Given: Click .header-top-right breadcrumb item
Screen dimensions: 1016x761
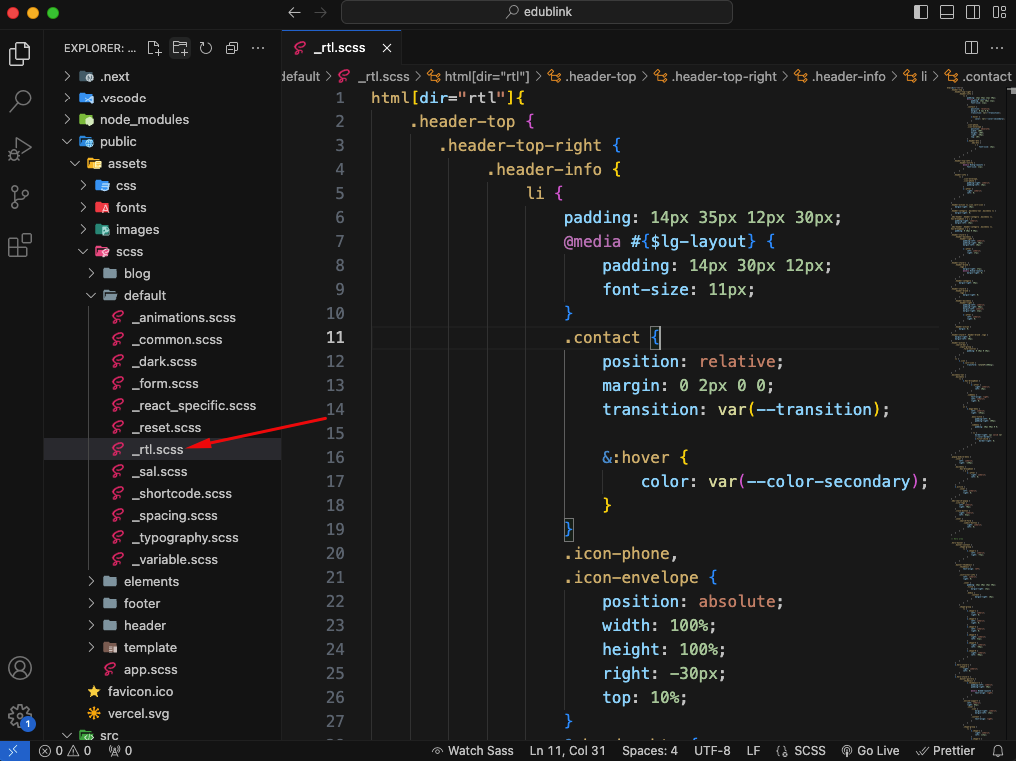Looking at the screenshot, I should click(715, 76).
